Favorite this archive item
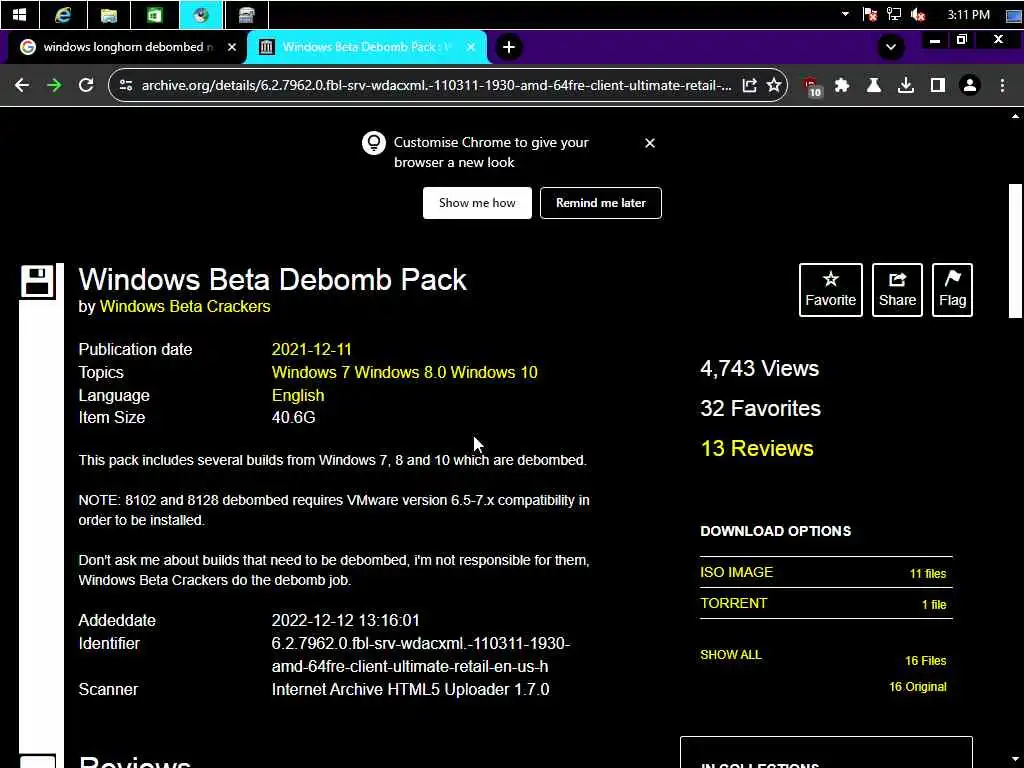 (831, 290)
